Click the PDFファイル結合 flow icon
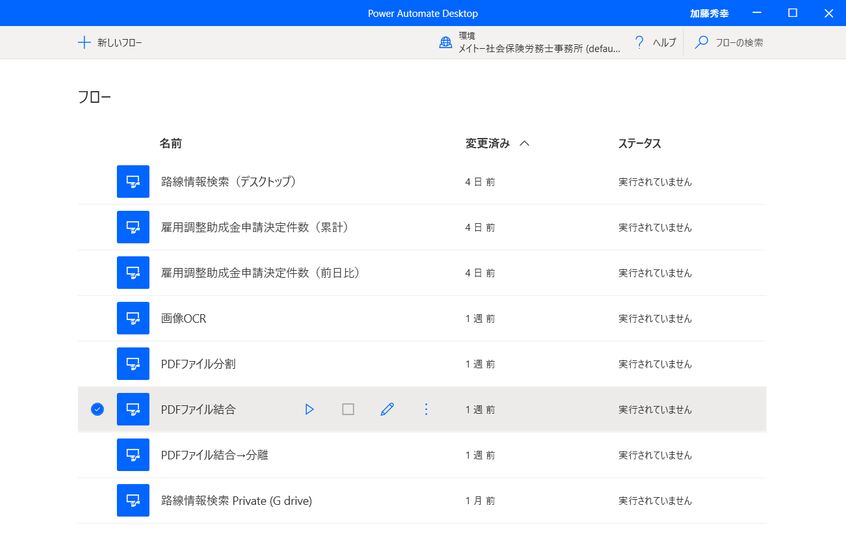Image resolution: width=846 pixels, height=553 pixels. (133, 409)
